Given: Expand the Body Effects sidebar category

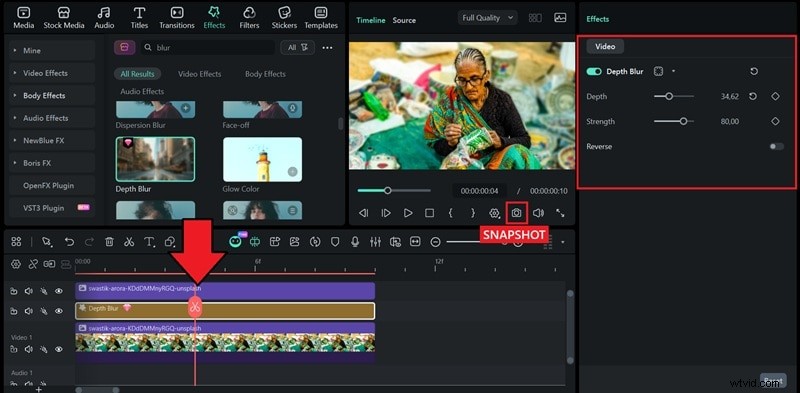Looking at the screenshot, I should coord(52,95).
